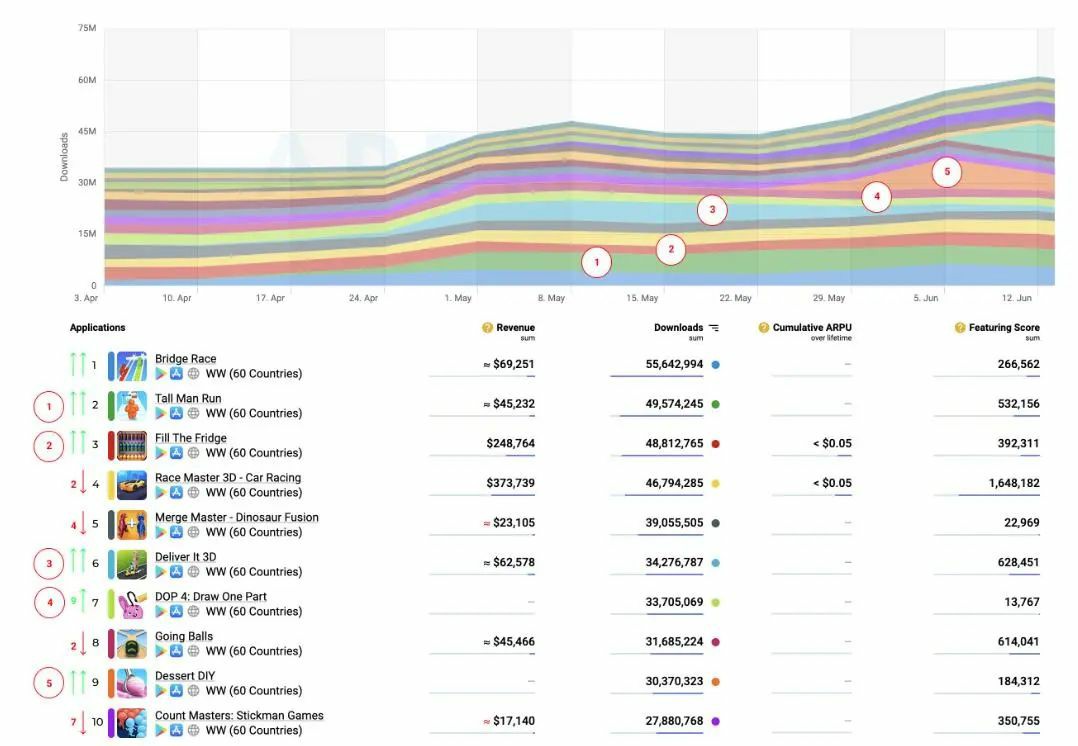Open the Going Balls app icon

[131, 644]
